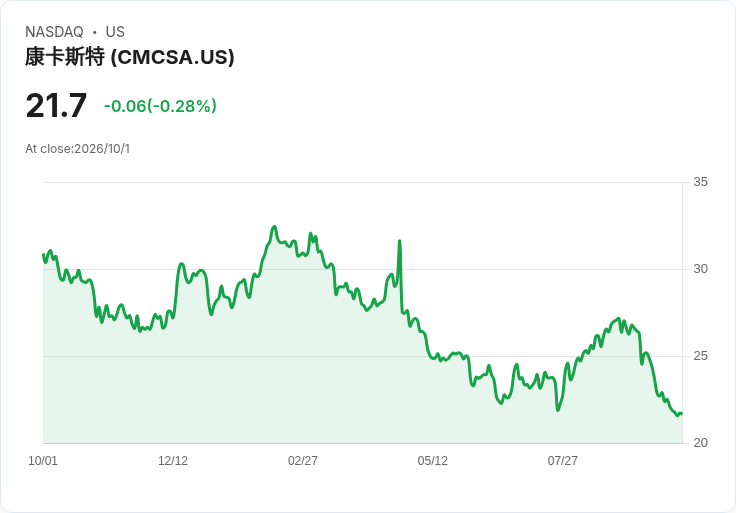Click the At close:2026/10/1 timestamp
This screenshot has width=736, height=513.
tap(77, 149)
